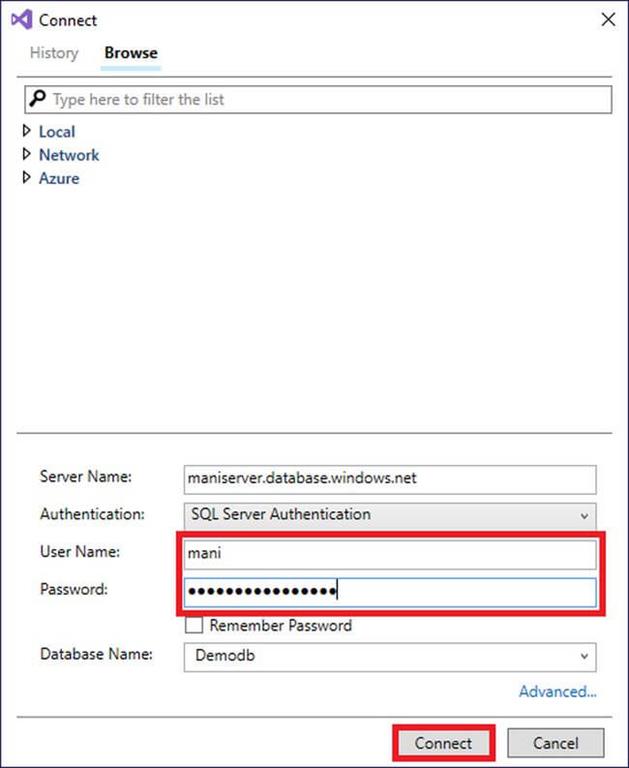
Task: Select the Network item label
Action: pyautogui.click(x=69, y=155)
